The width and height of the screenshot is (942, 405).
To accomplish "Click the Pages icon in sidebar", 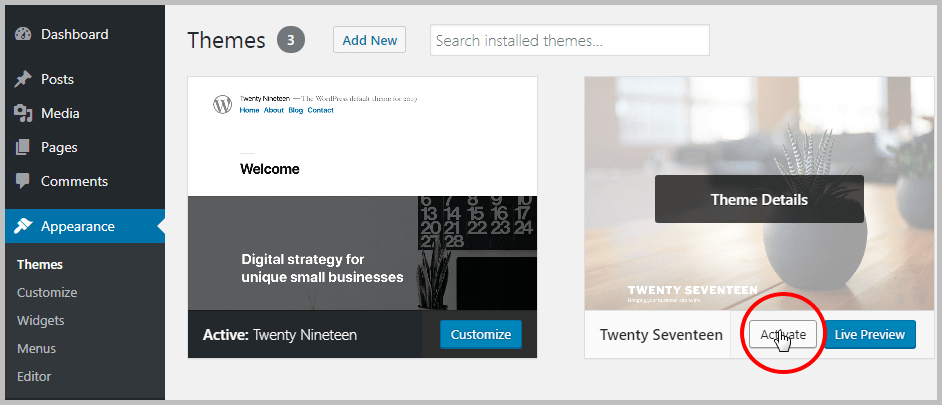I will click(x=23, y=148).
